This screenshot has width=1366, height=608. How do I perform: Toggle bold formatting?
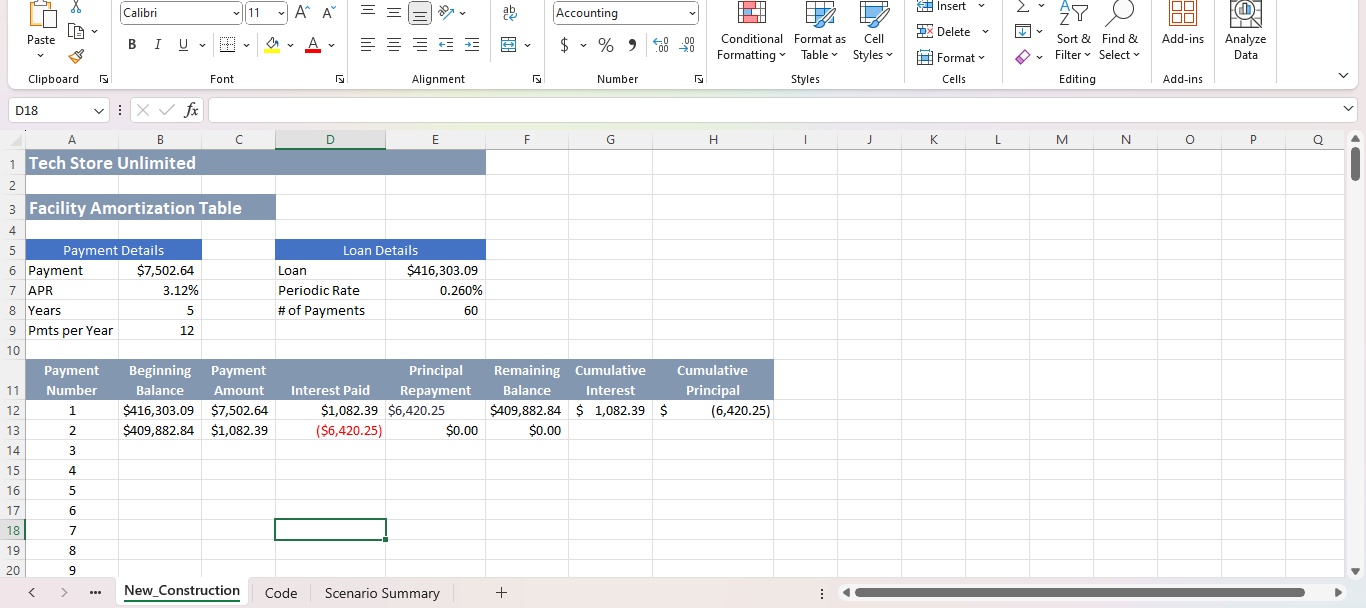coord(131,45)
